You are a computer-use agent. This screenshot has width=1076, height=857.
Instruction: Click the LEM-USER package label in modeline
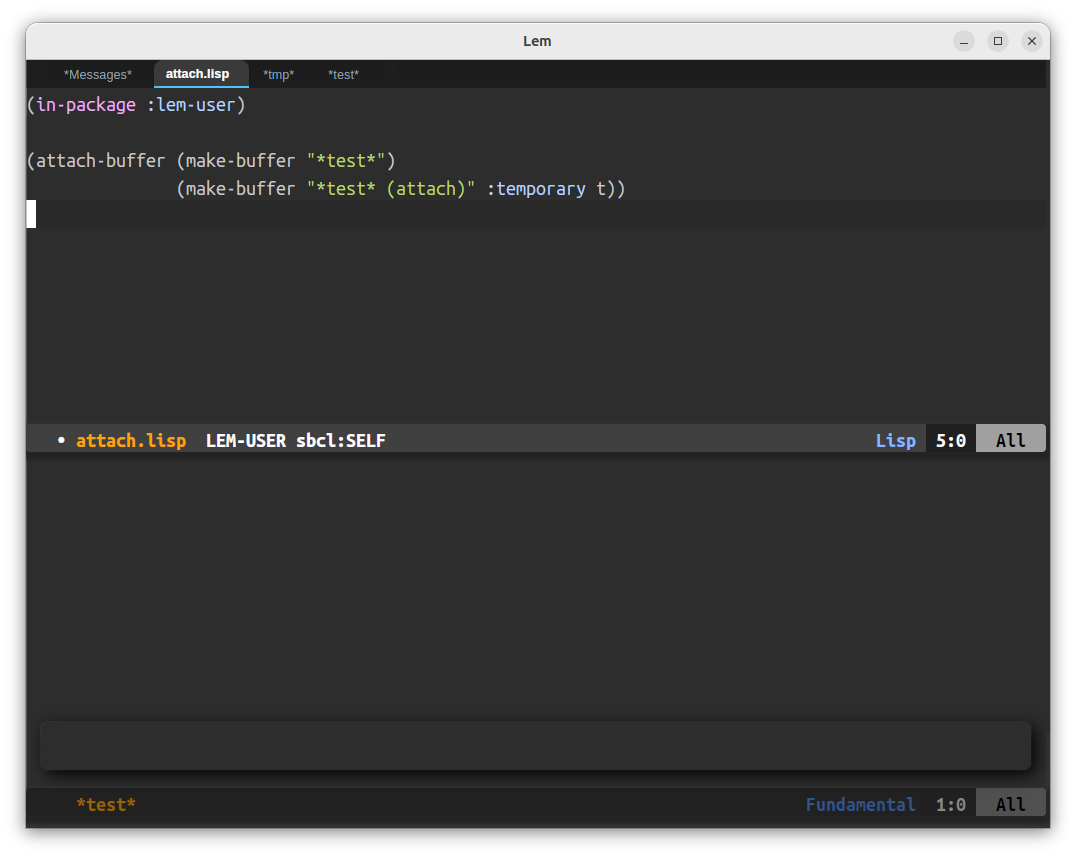tap(246, 441)
